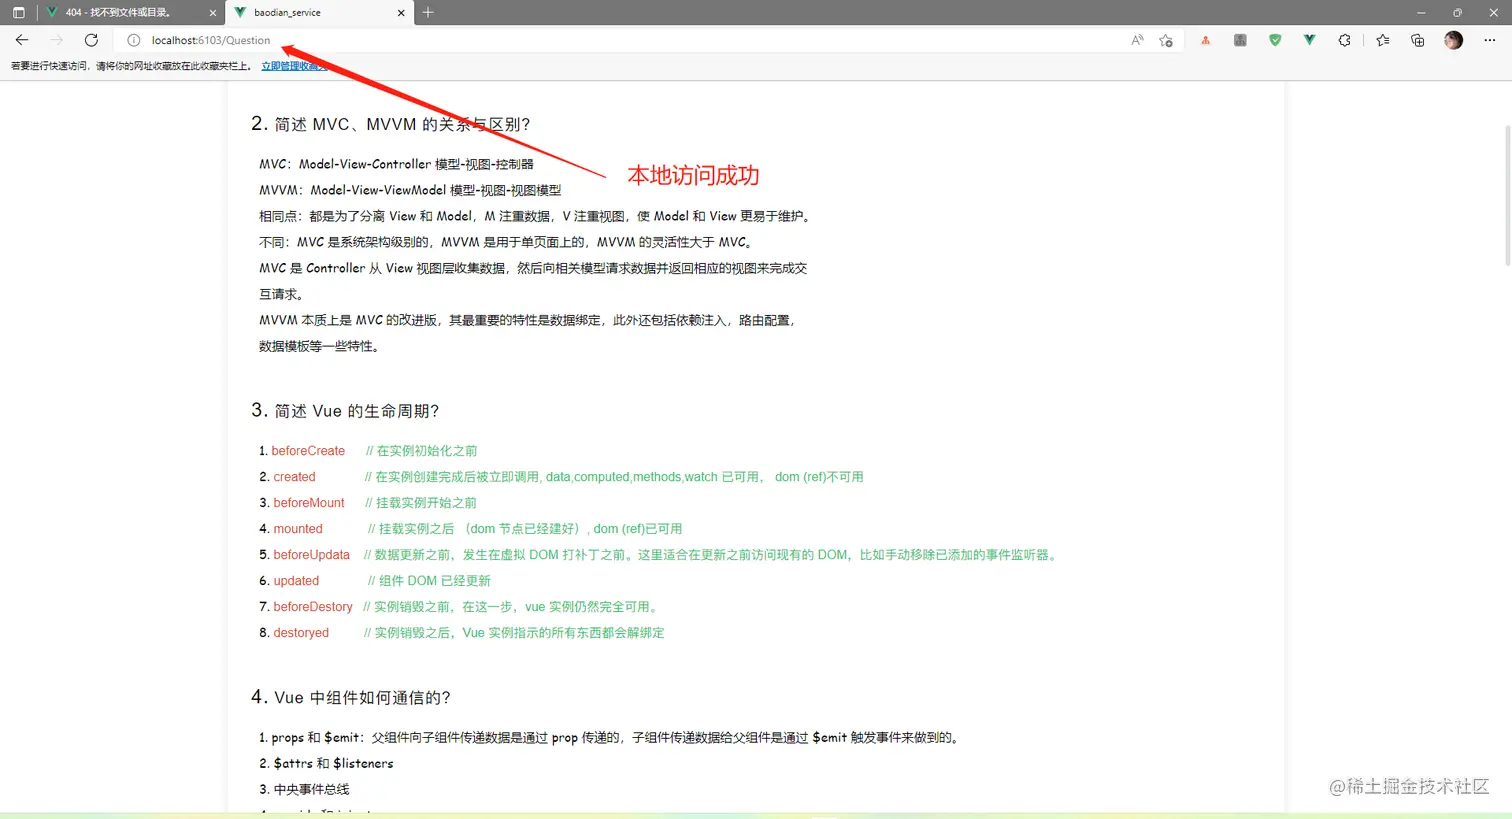Viewport: 1512px width, 819px height.
Task: Open the browser profile avatar
Action: coord(1453,40)
